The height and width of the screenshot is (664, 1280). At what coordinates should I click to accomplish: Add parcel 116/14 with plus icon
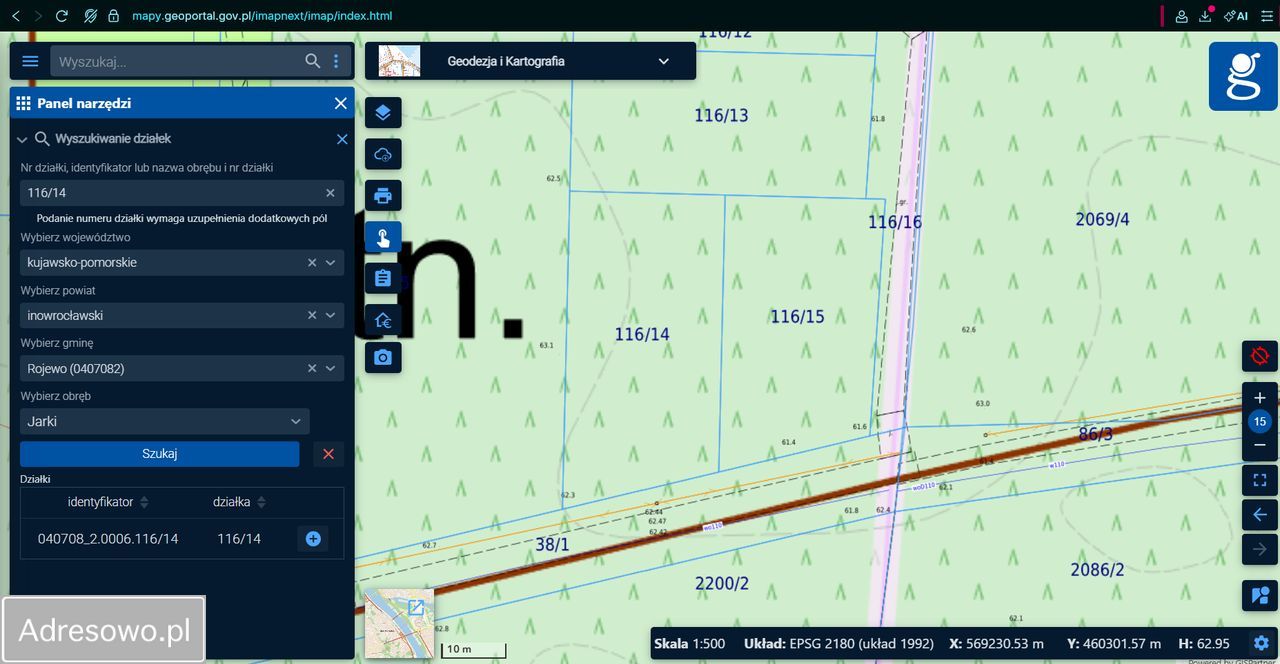[313, 539]
